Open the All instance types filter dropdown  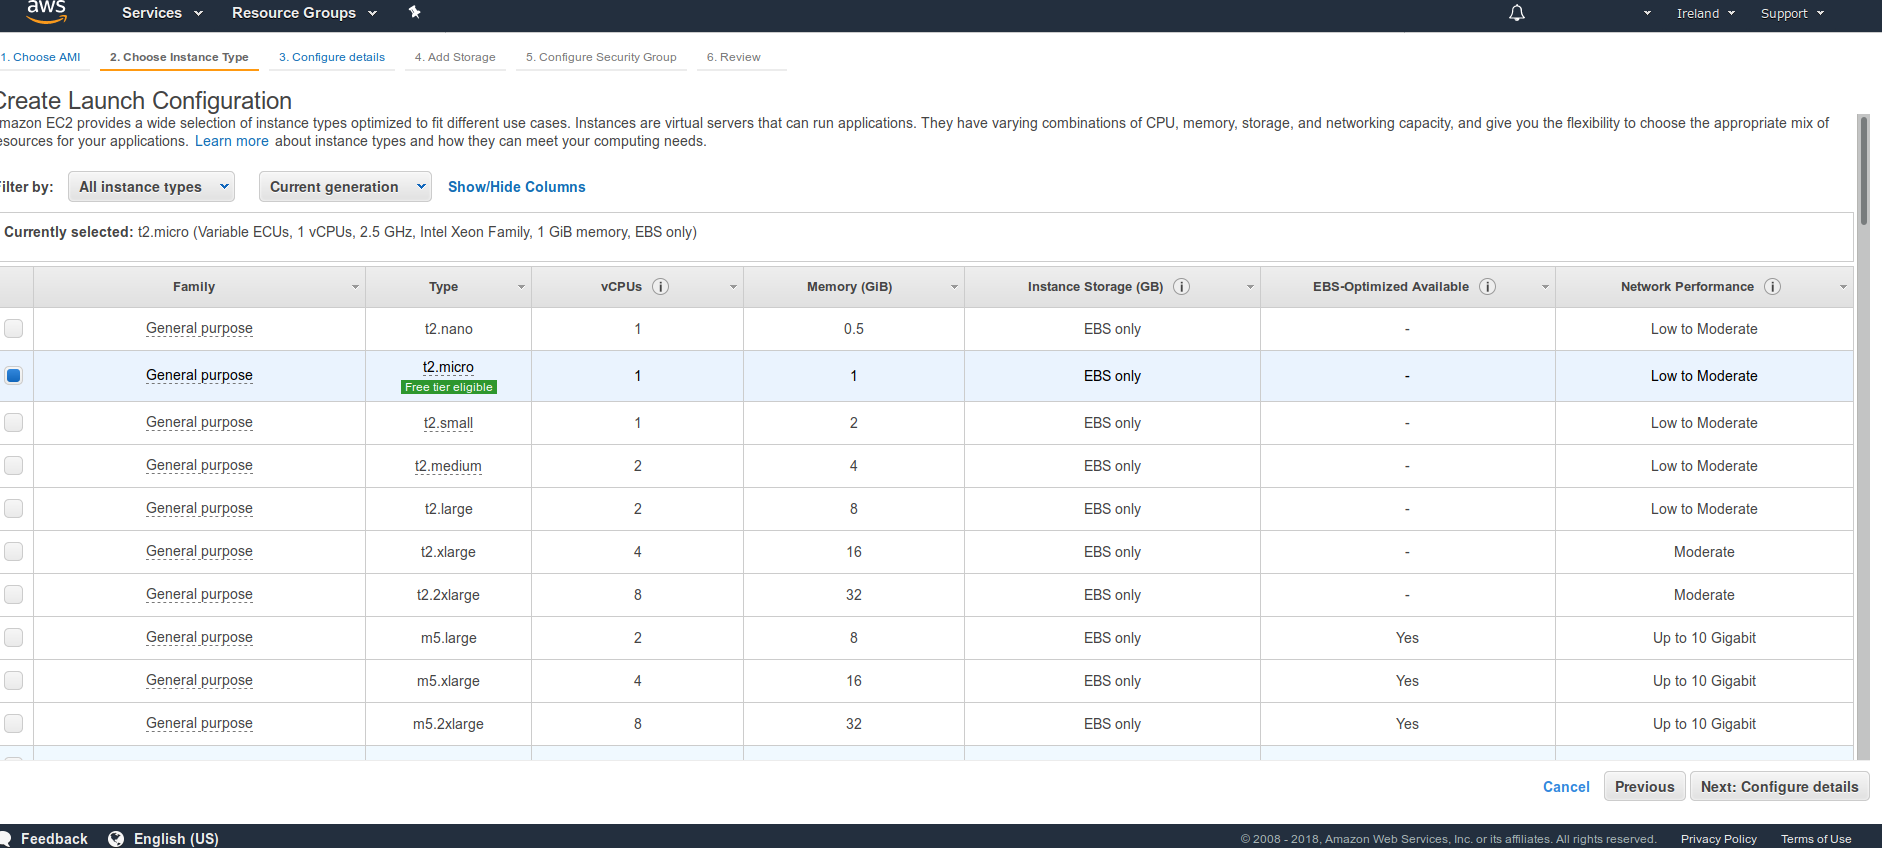pyautogui.click(x=152, y=187)
